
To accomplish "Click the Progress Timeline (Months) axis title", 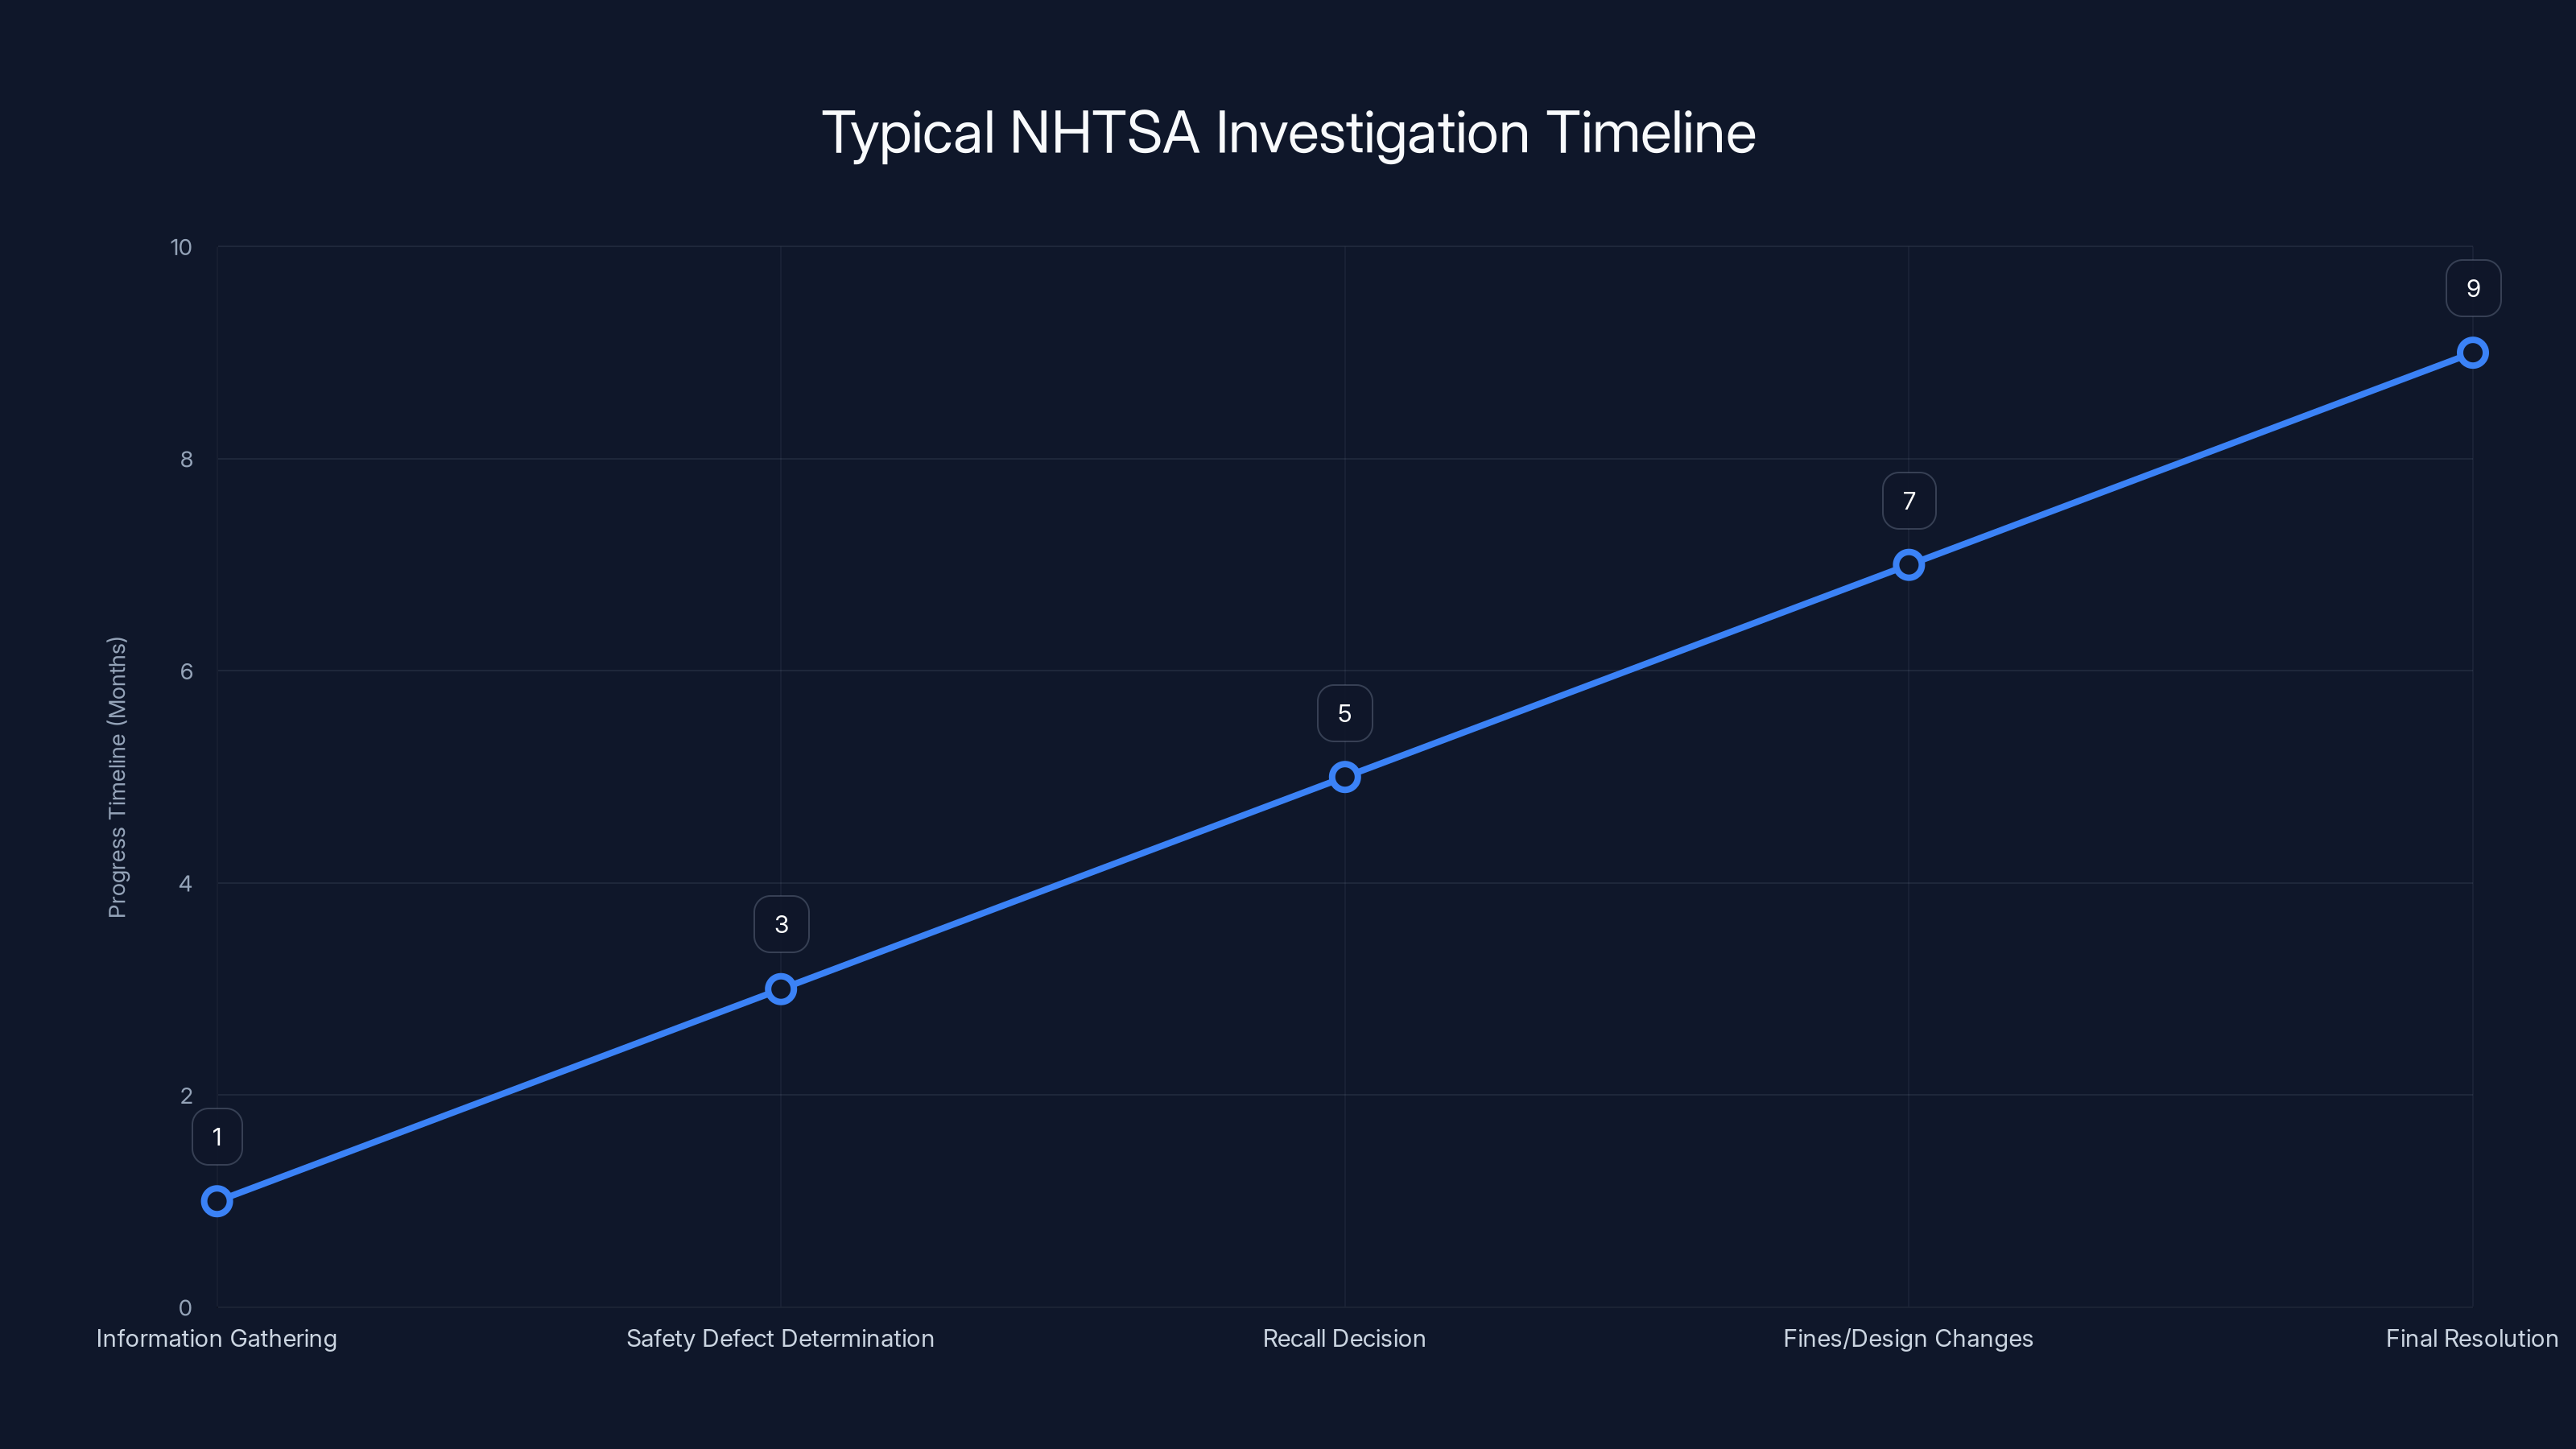I will tap(117, 777).
